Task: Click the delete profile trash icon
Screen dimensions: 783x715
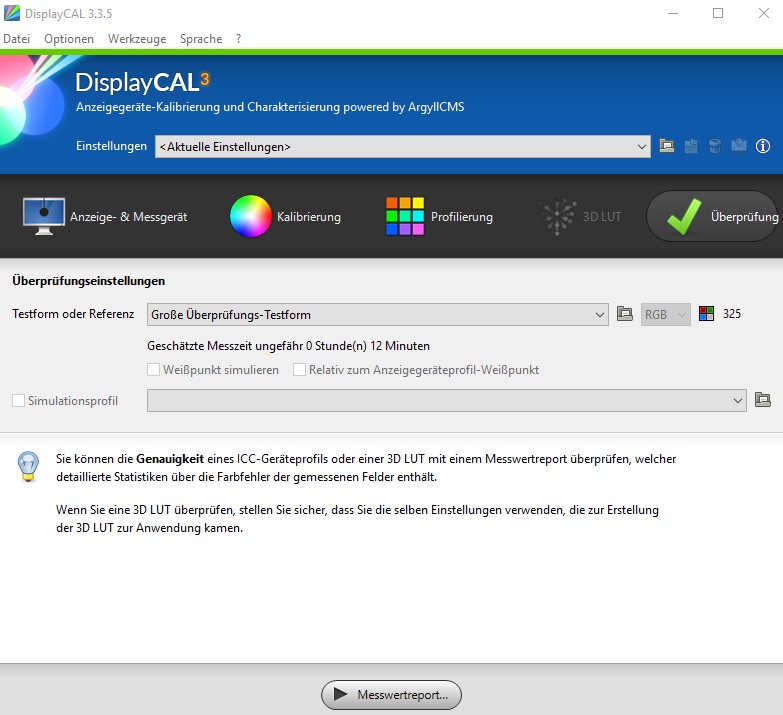Action: pyautogui.click(x=715, y=146)
